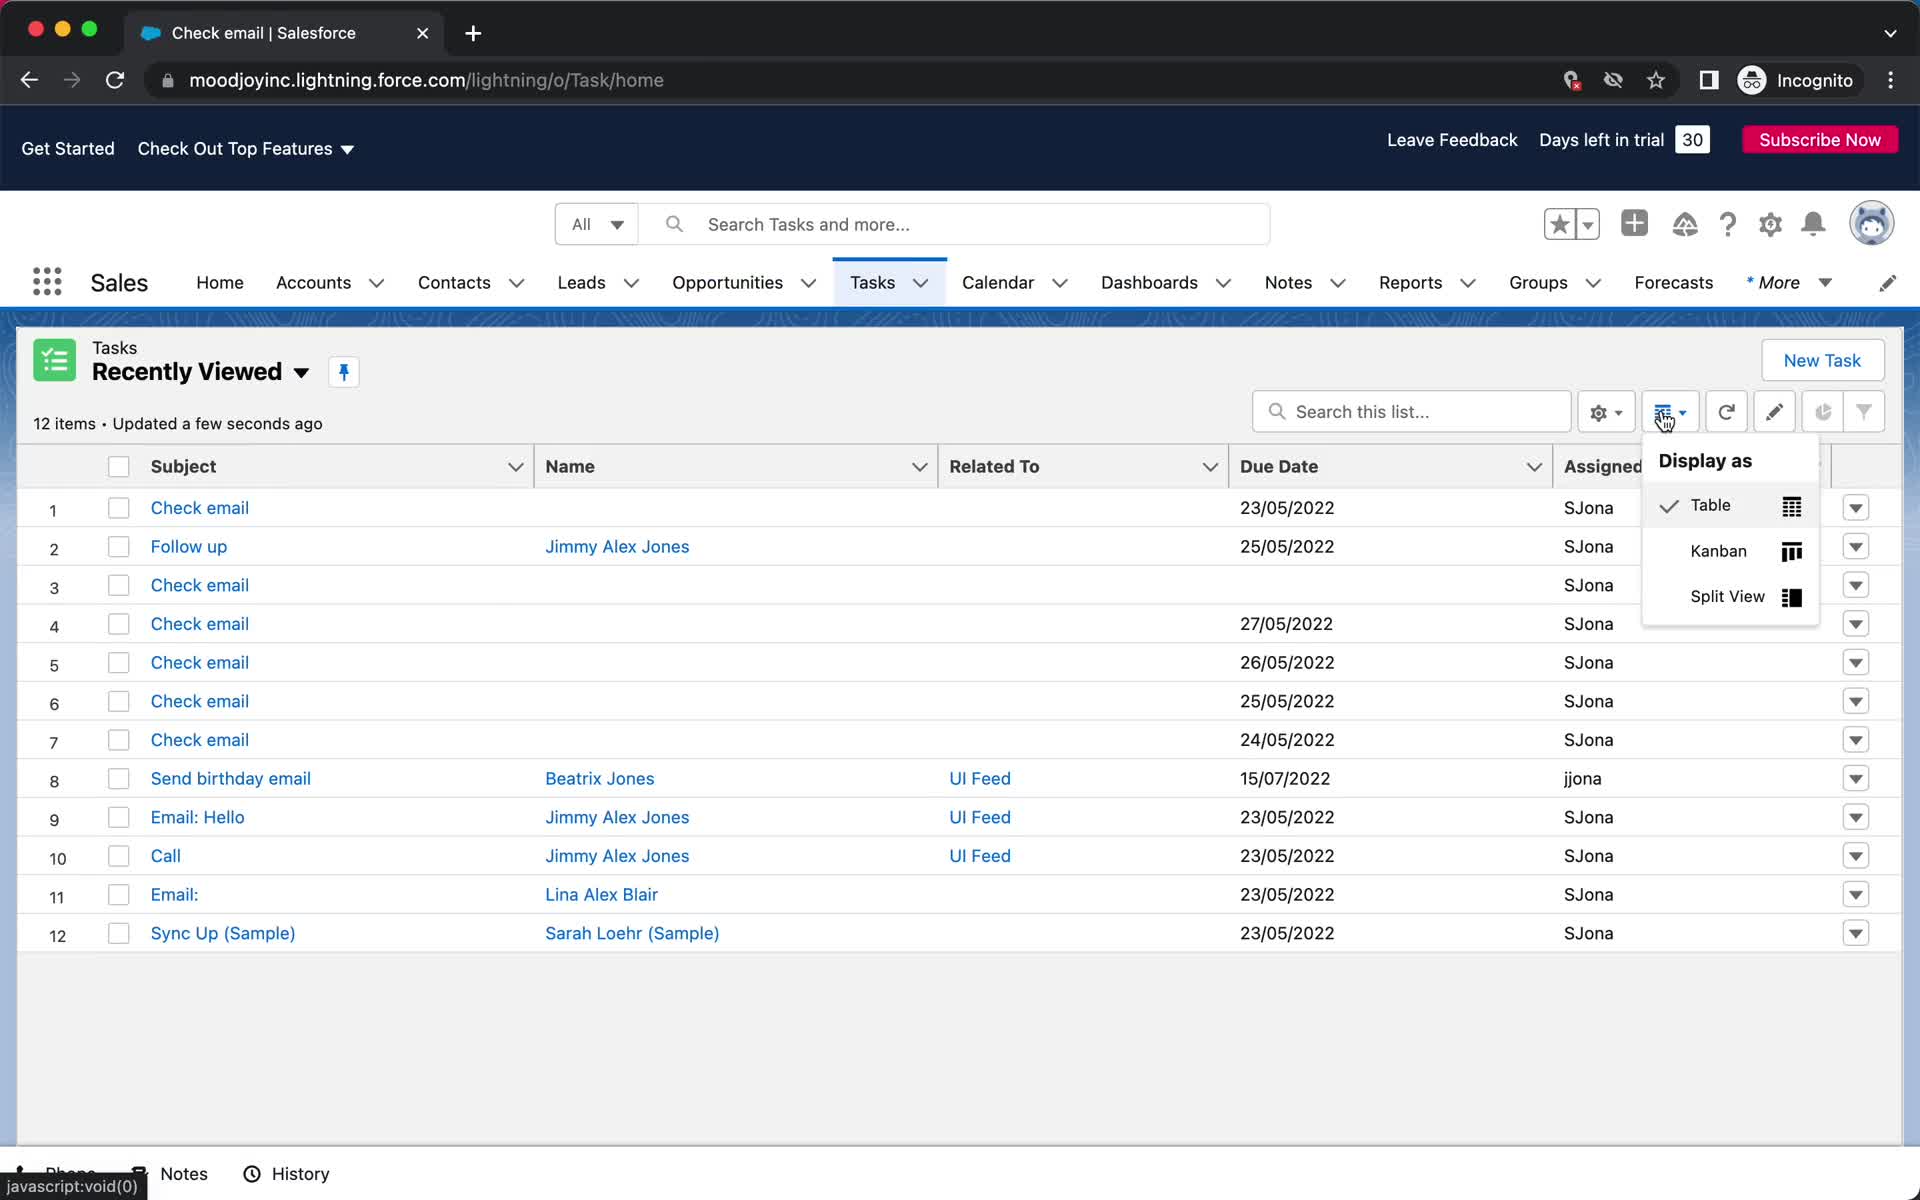Open the UI Feed link in Call row
The image size is (1920, 1200).
point(980,856)
